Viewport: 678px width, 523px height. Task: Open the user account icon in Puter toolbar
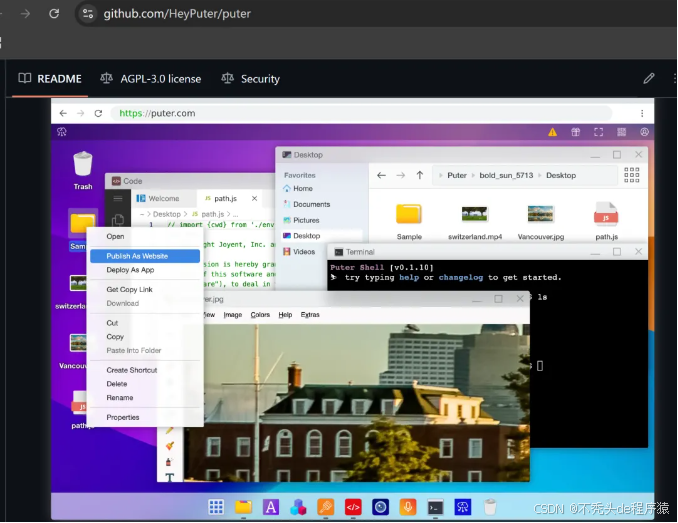tap(644, 132)
